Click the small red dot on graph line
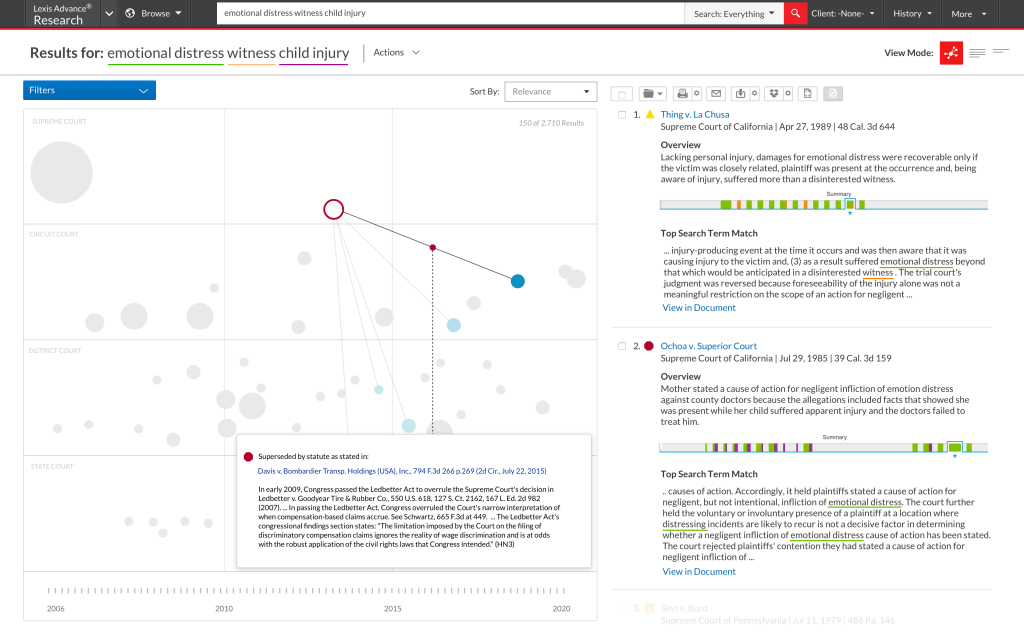Image resolution: width=1024 pixels, height=640 pixels. coord(432,248)
